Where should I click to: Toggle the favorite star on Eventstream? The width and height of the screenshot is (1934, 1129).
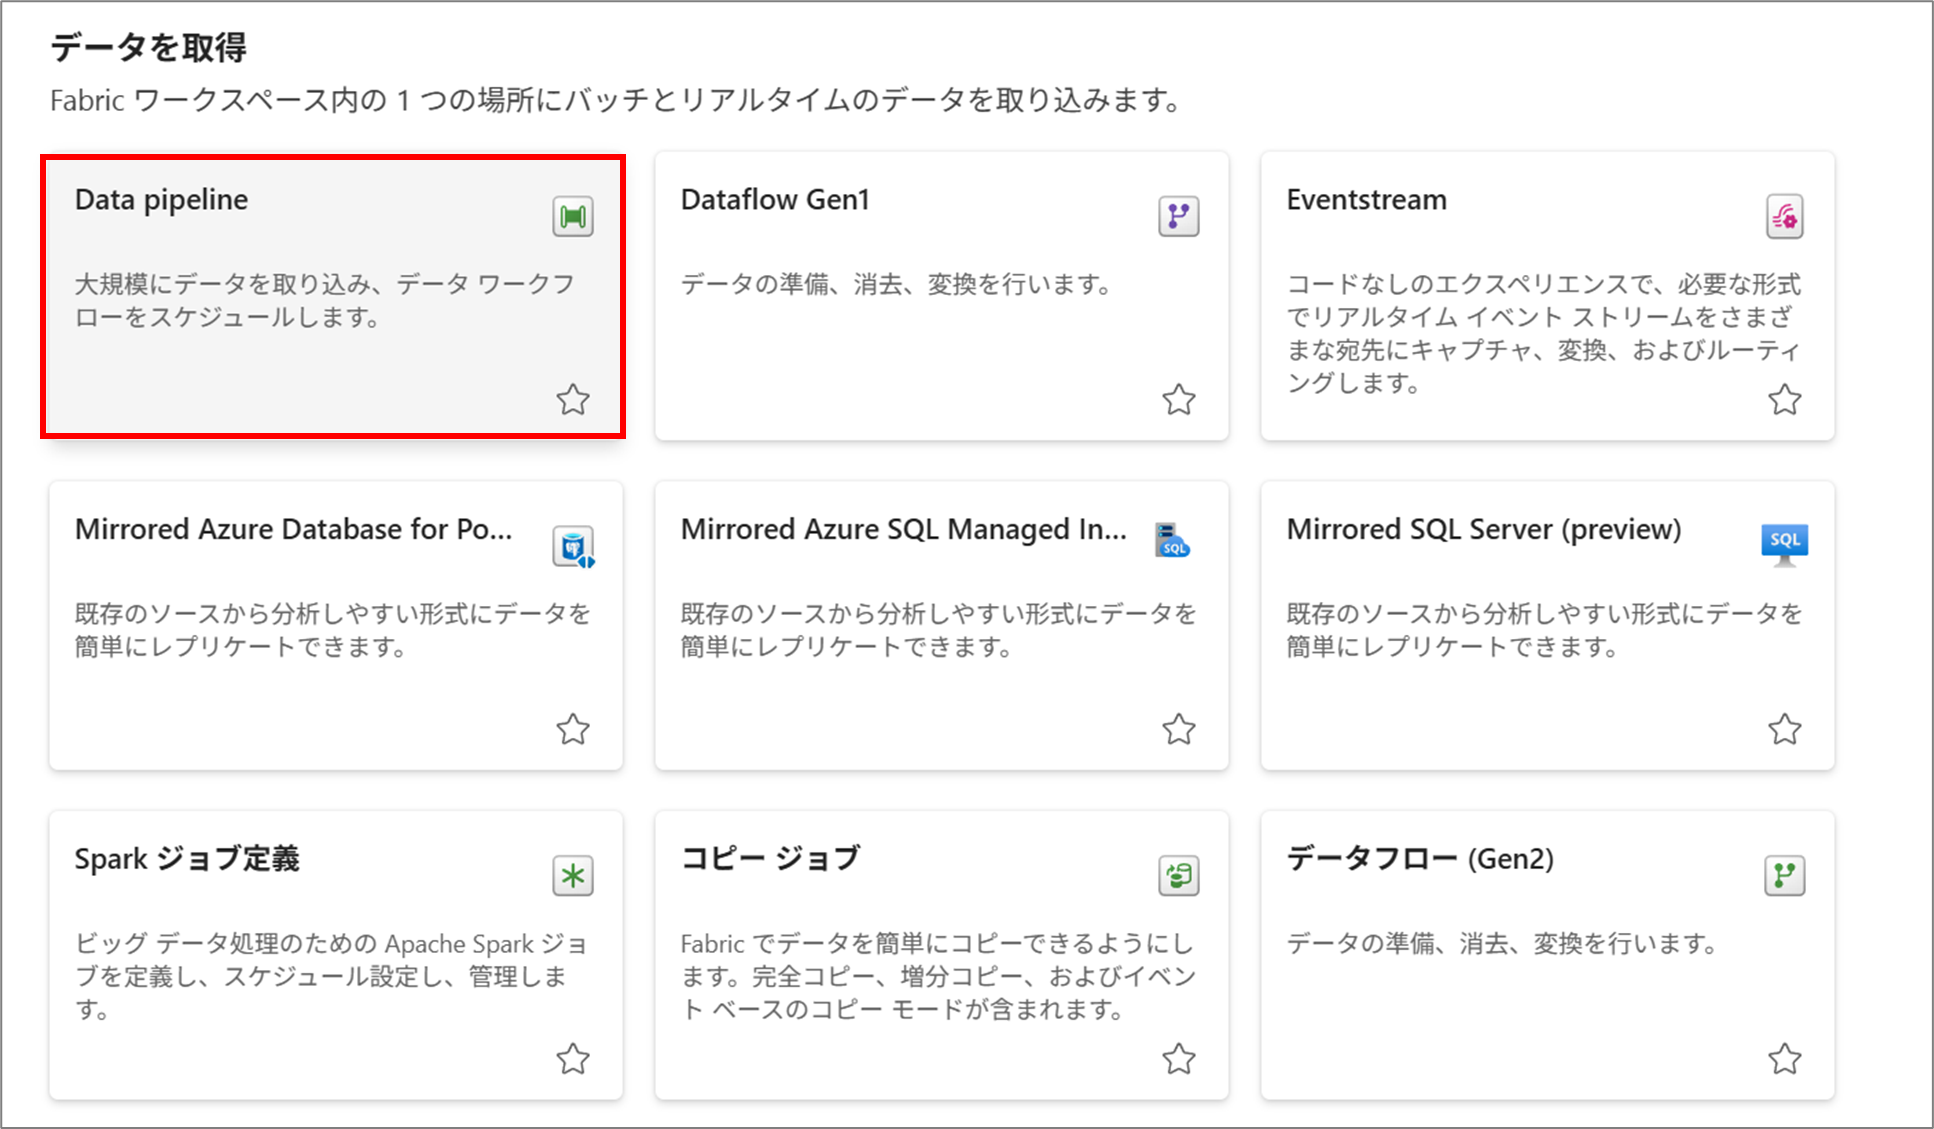pos(1785,400)
